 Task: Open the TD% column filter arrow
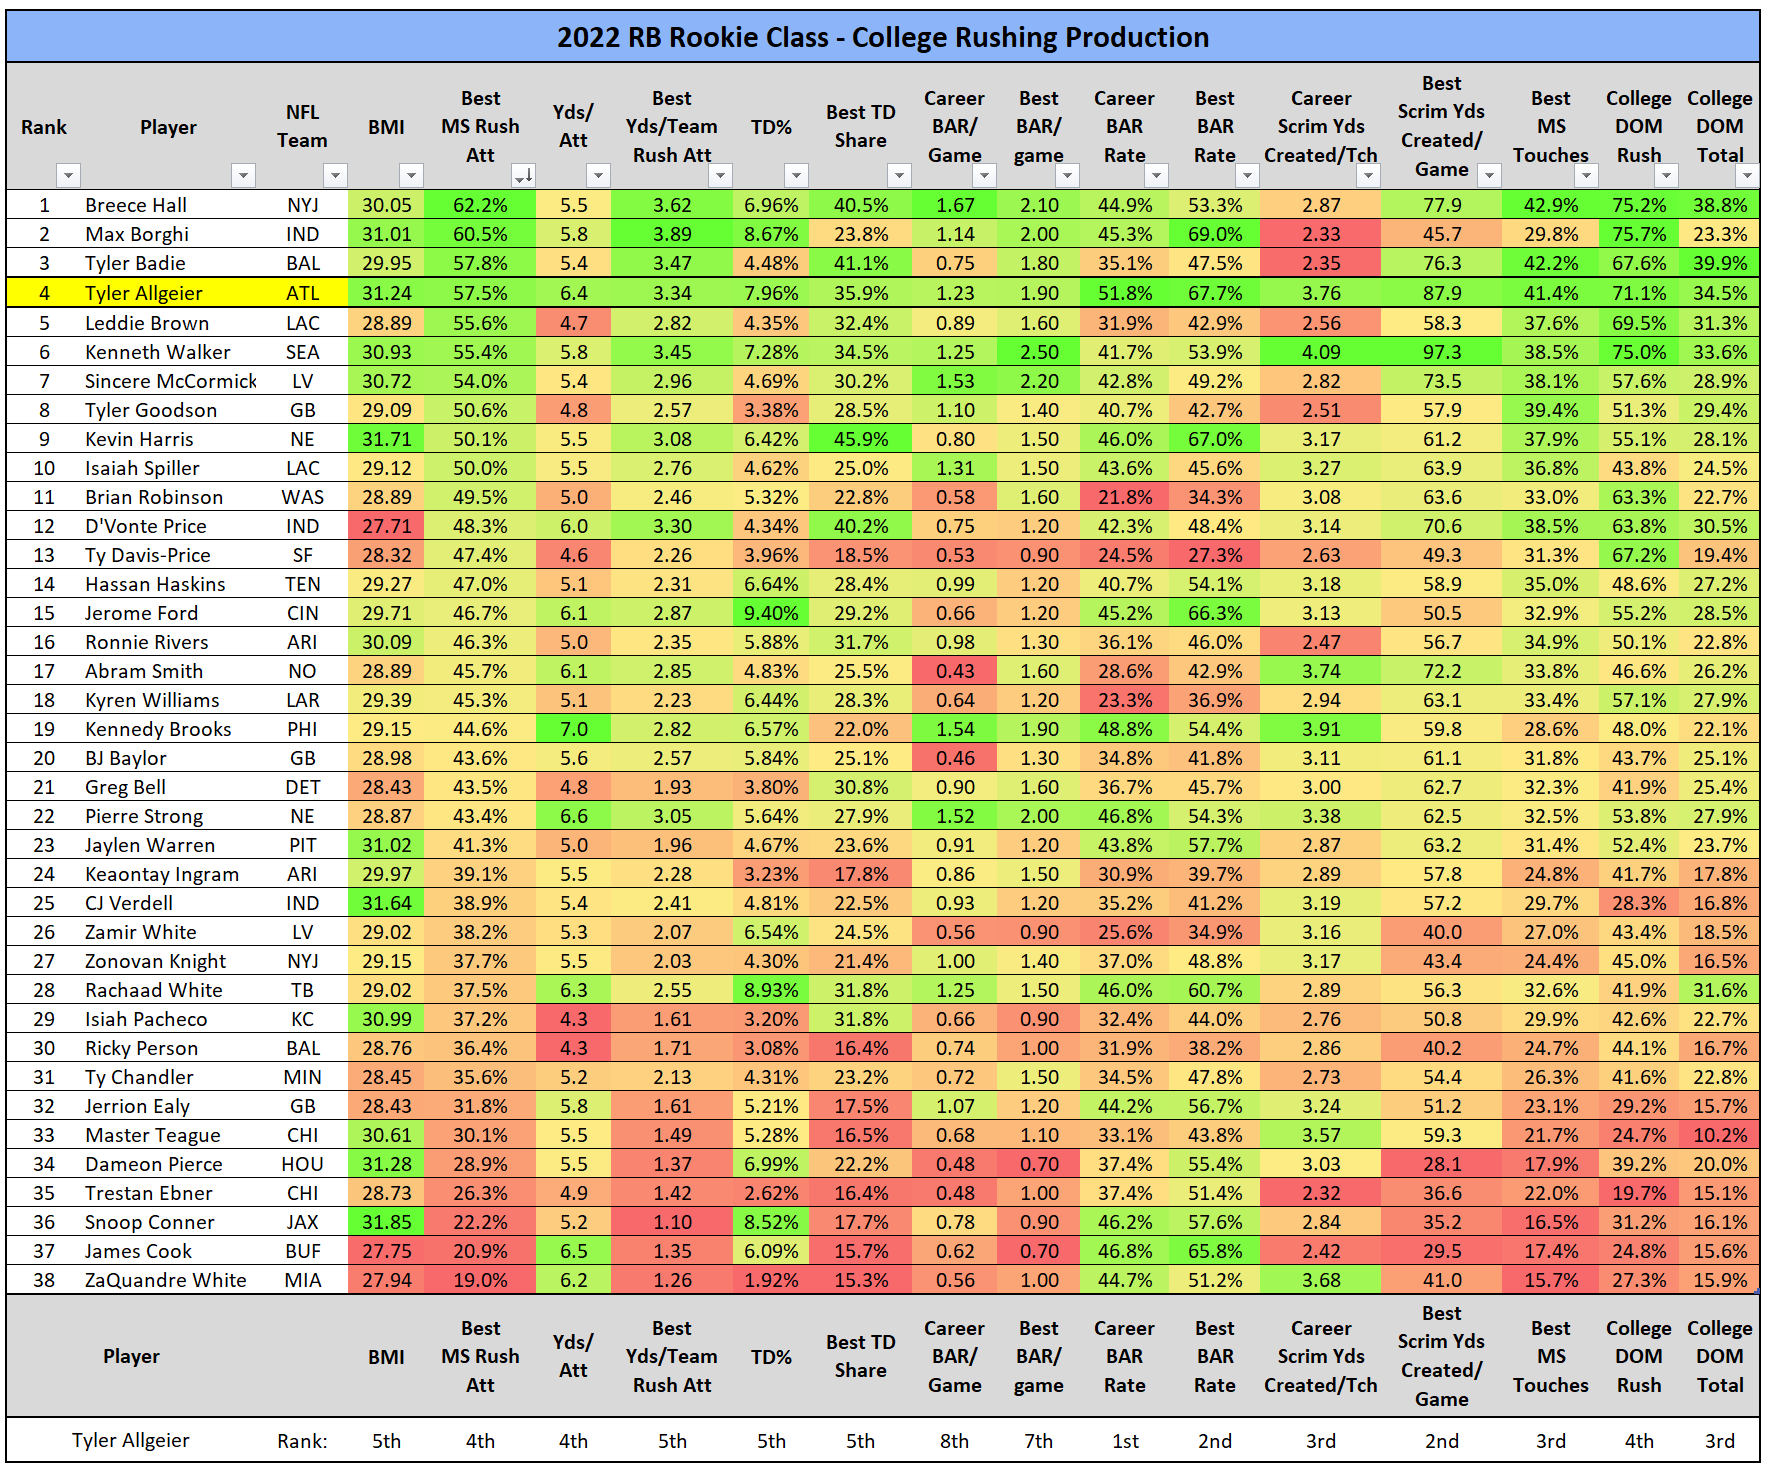796,176
